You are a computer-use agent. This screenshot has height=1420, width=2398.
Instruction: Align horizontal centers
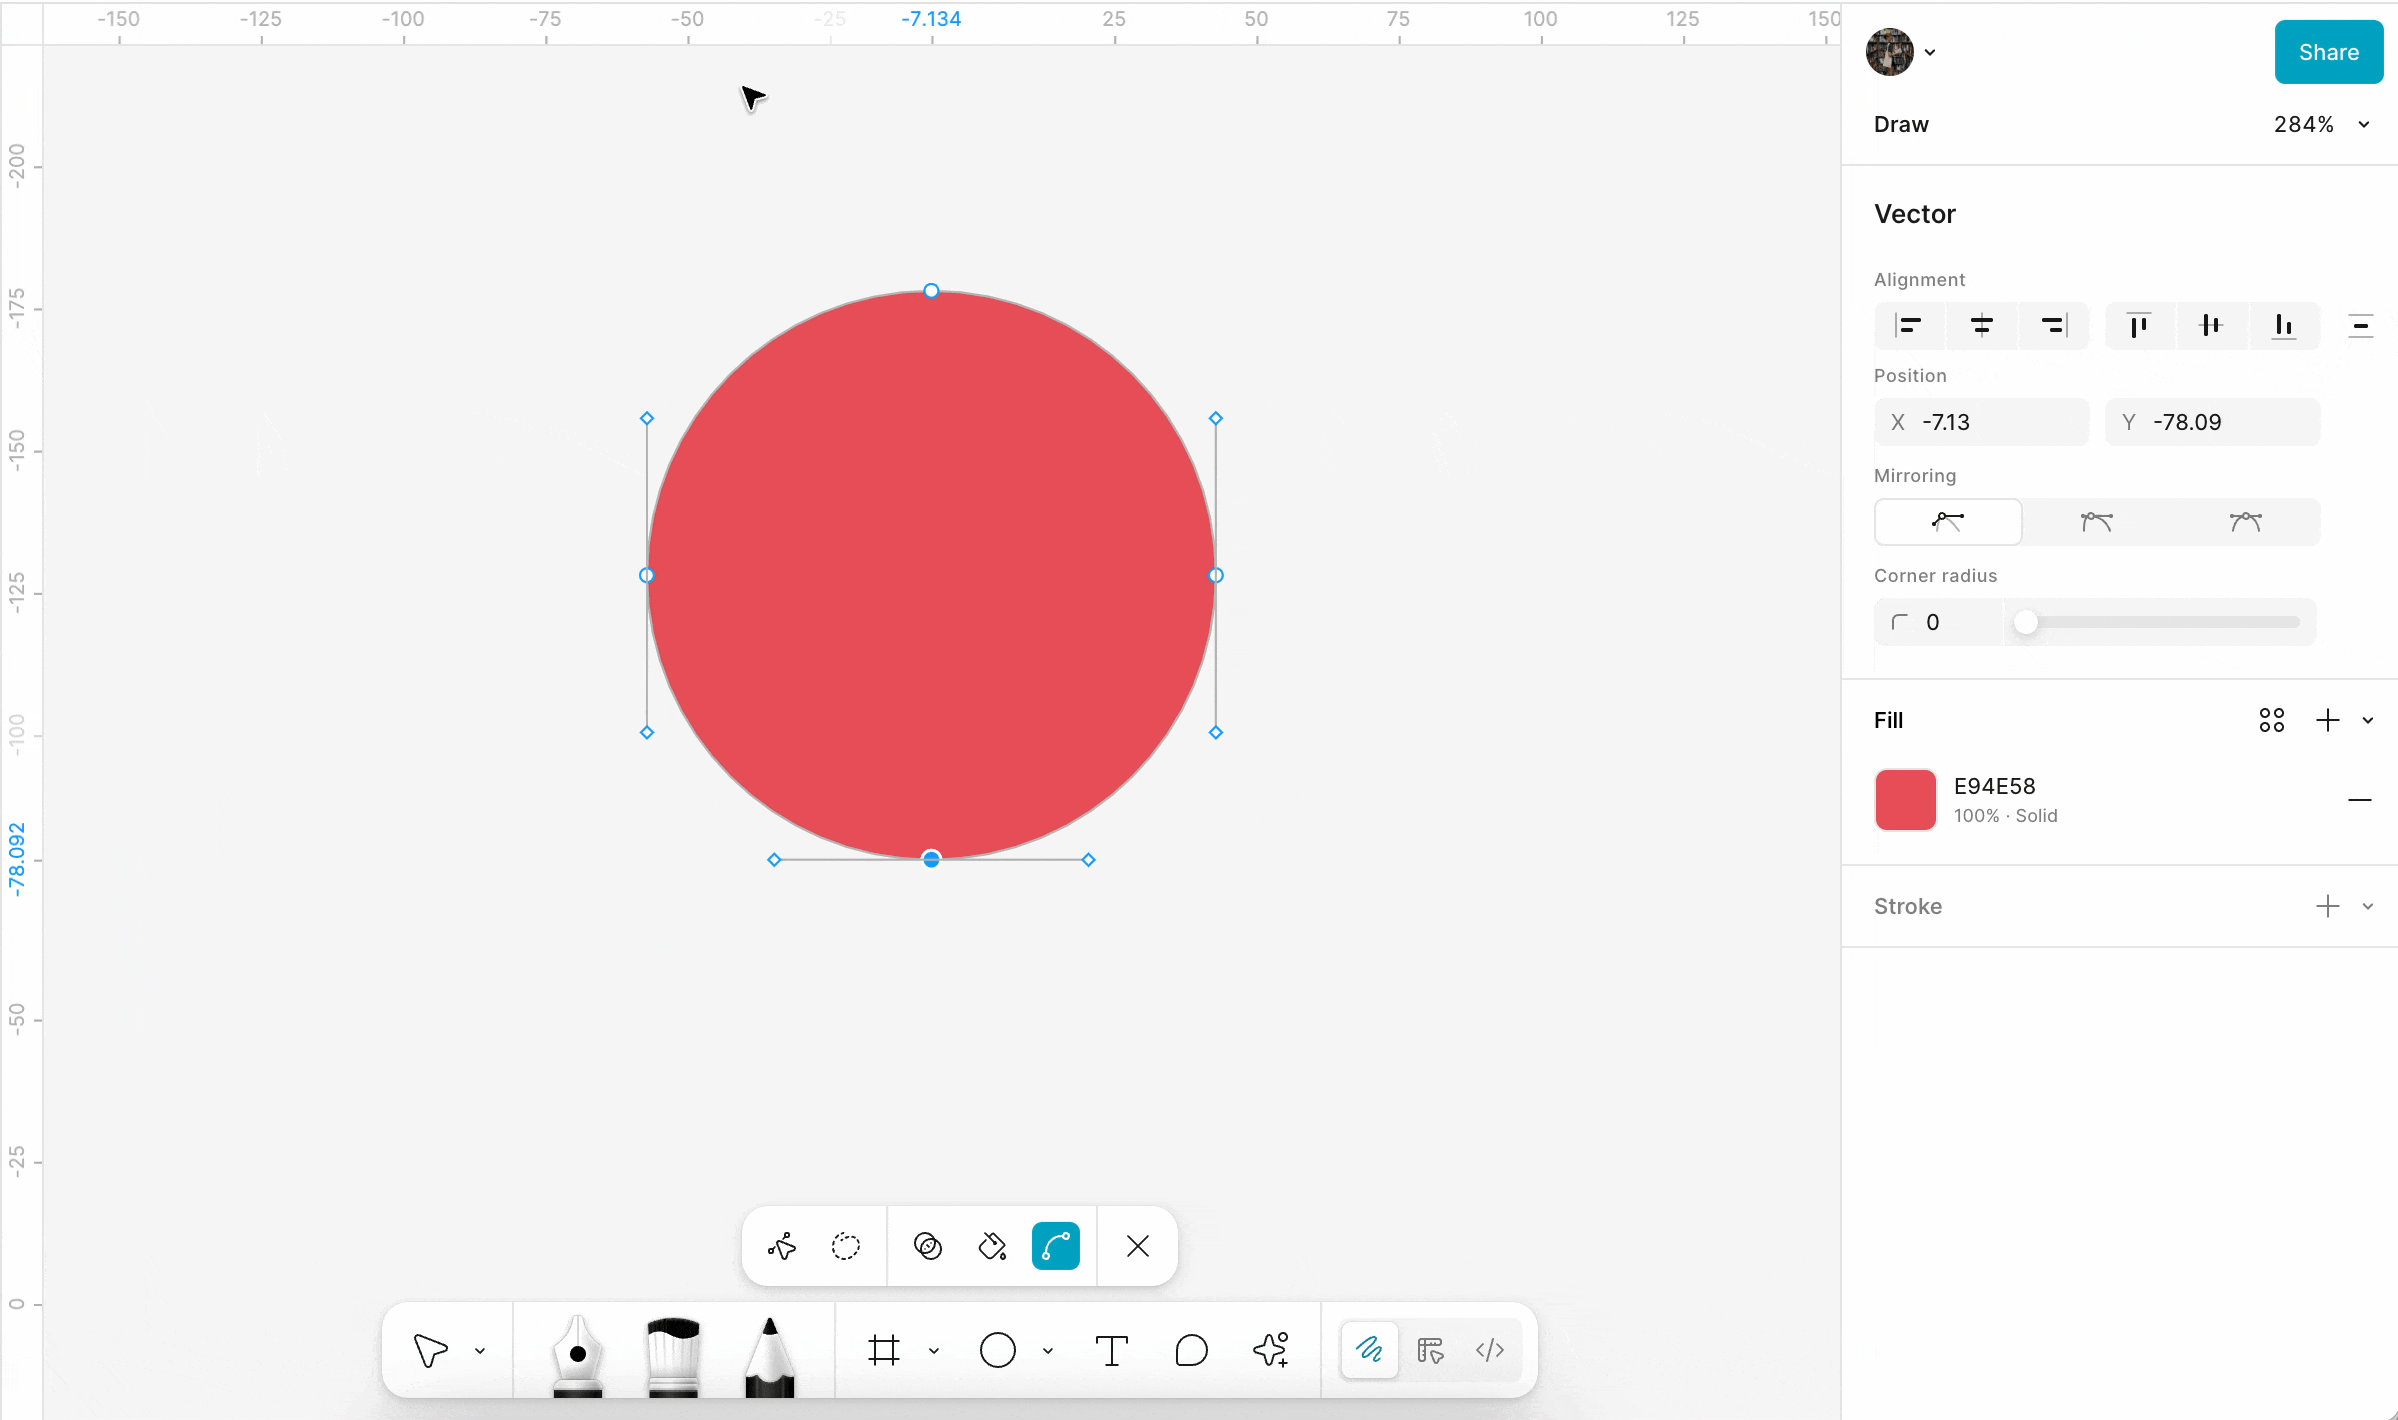click(x=1982, y=326)
